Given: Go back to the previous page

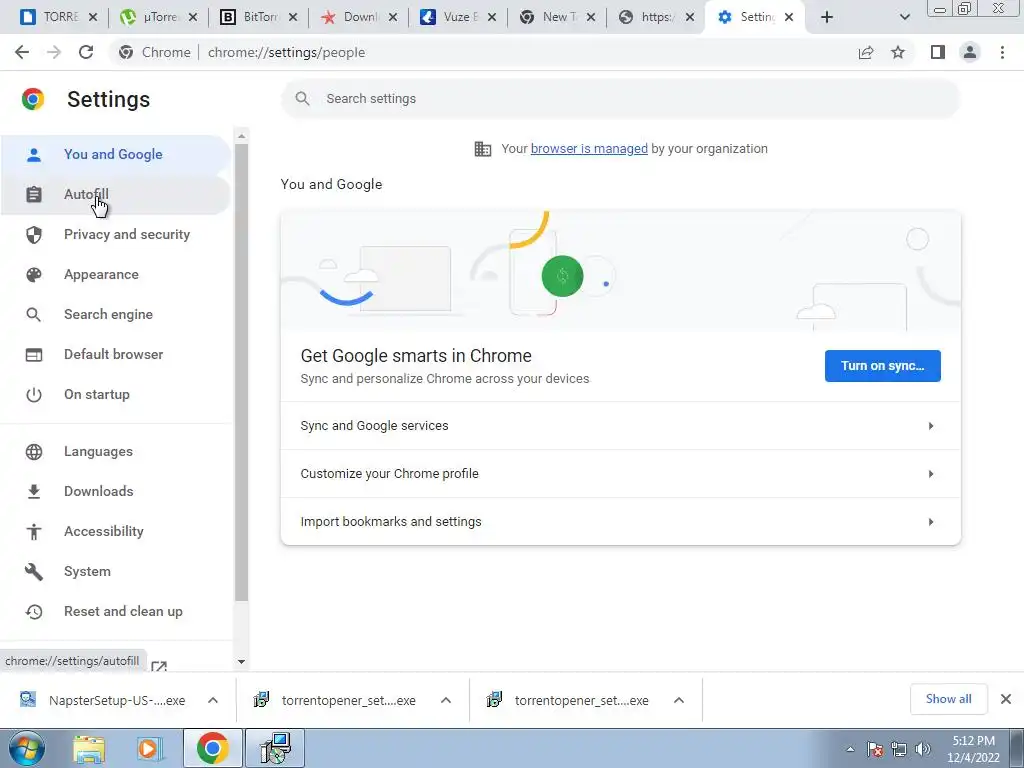Looking at the screenshot, I should [x=22, y=52].
